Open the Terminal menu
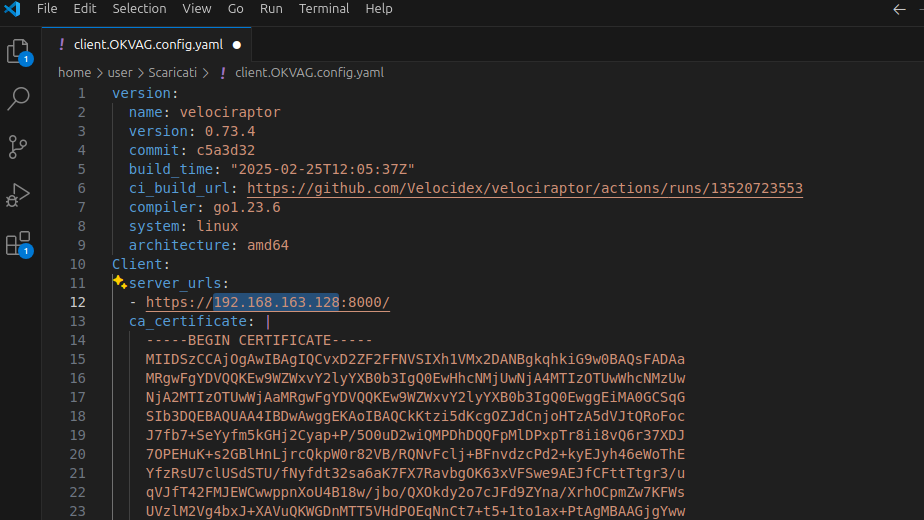 (324, 9)
